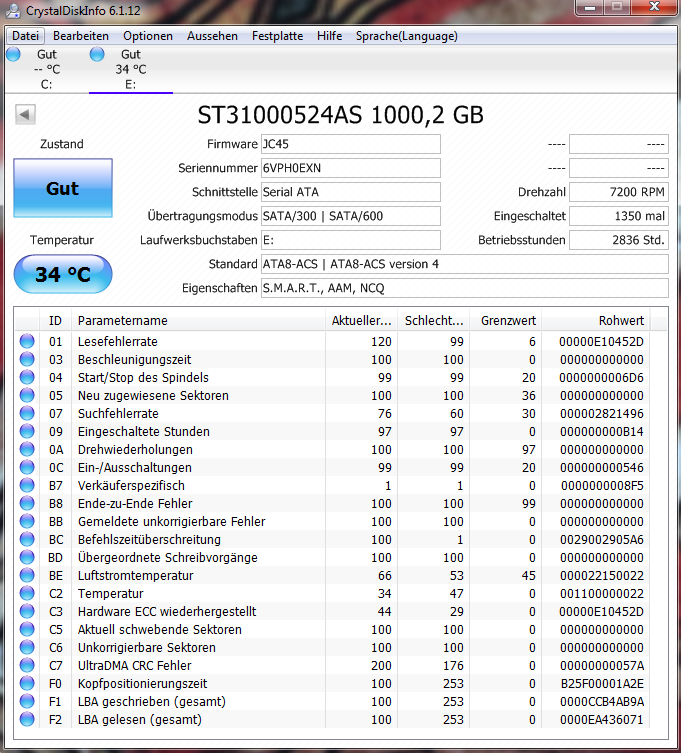The height and width of the screenshot is (753, 681).
Task: Click status orb for Lesefehlerrate row
Action: coord(27,341)
